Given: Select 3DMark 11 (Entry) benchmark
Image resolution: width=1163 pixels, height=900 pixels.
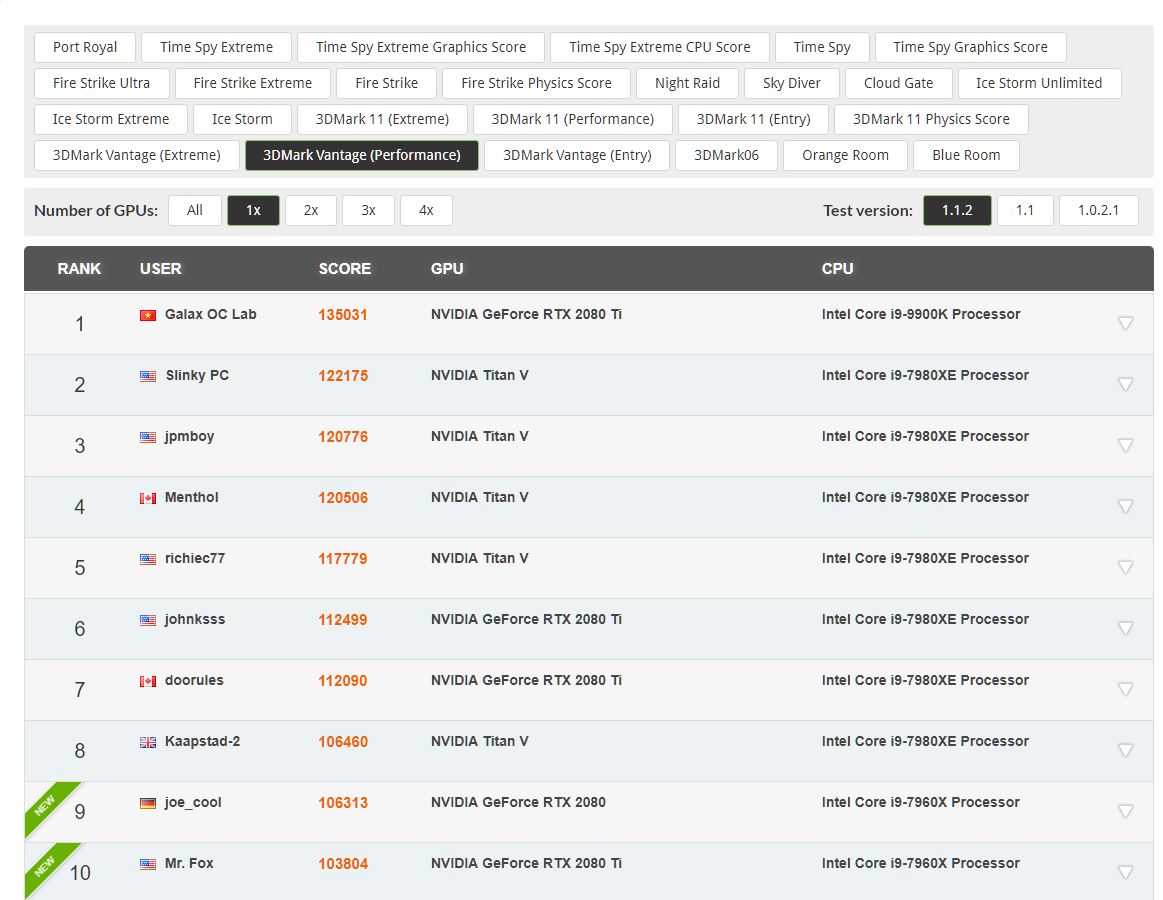Looking at the screenshot, I should pos(753,119).
